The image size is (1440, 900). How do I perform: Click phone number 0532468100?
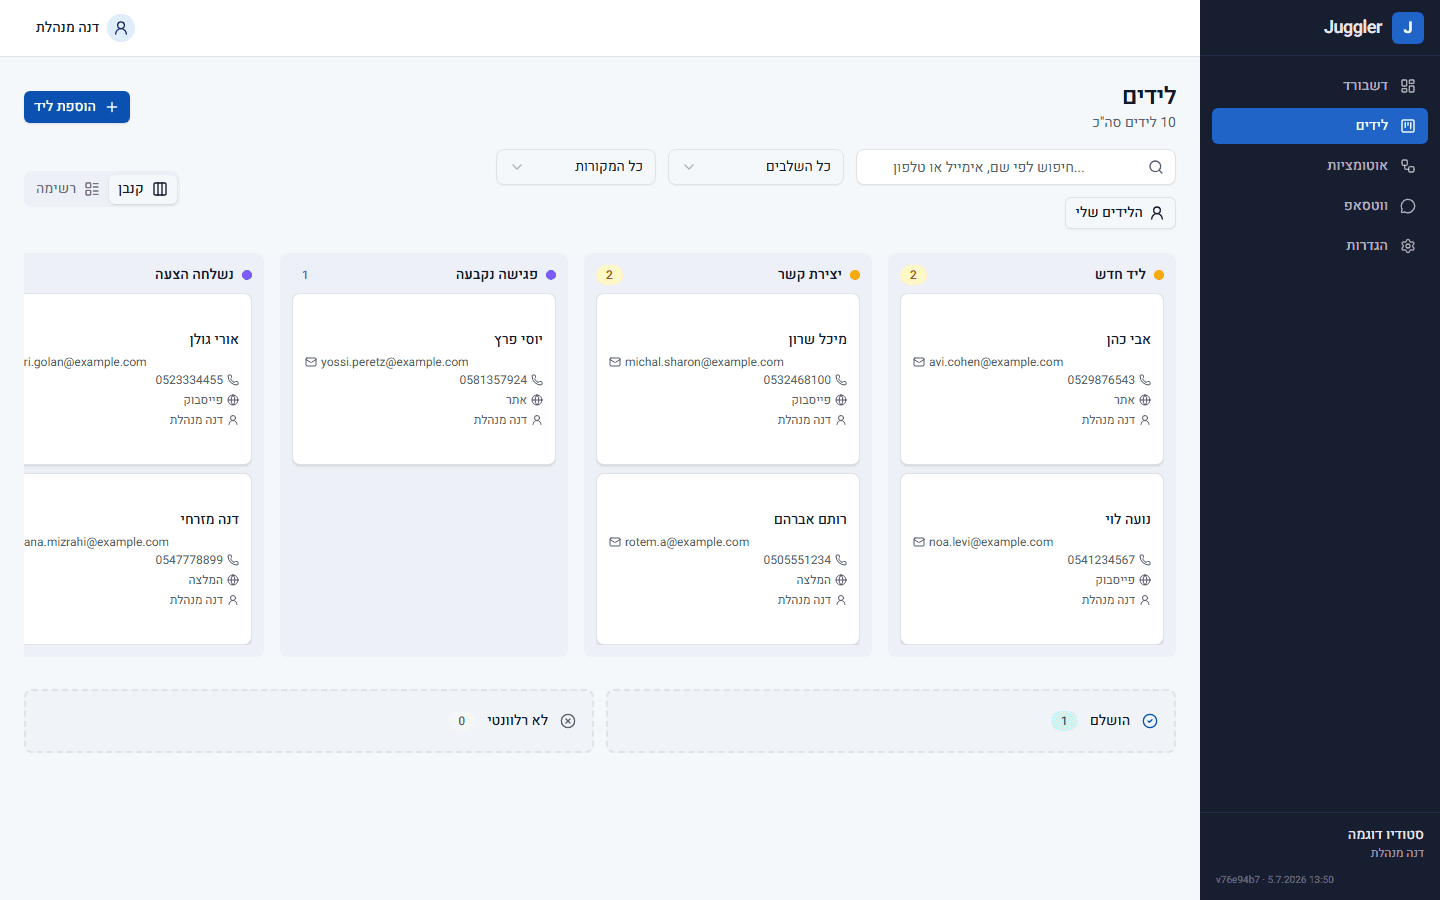coord(797,380)
